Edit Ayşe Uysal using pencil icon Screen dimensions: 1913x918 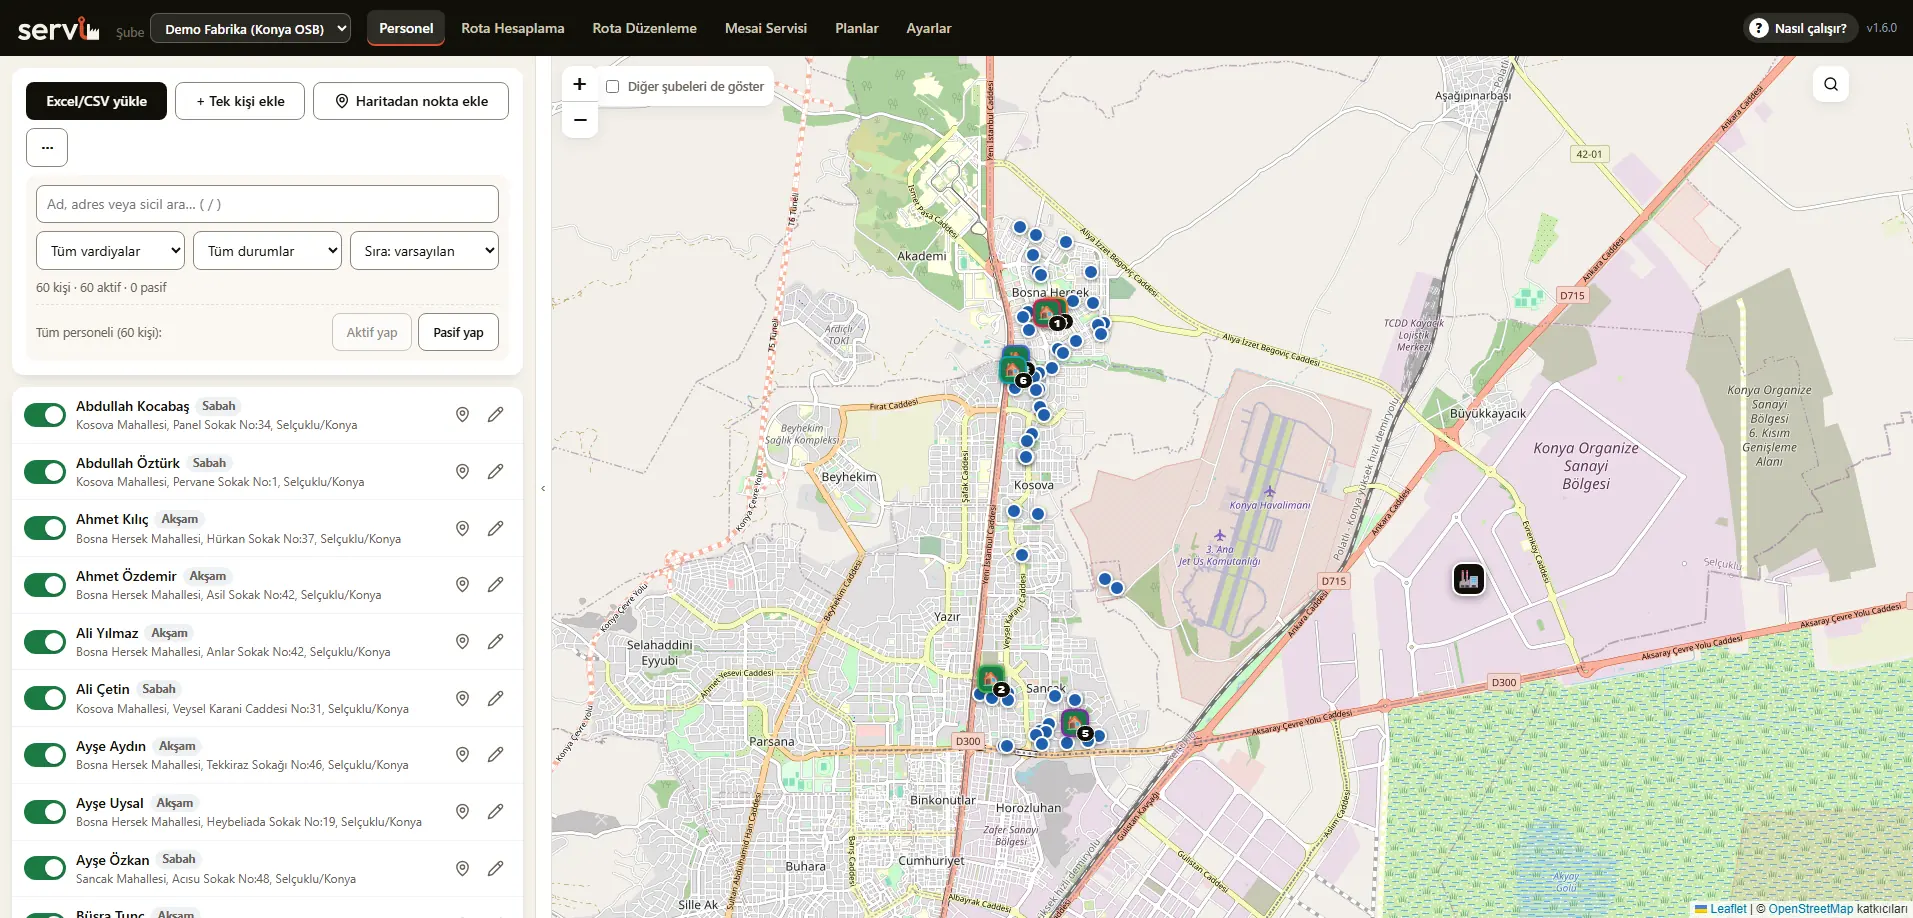pyautogui.click(x=495, y=811)
